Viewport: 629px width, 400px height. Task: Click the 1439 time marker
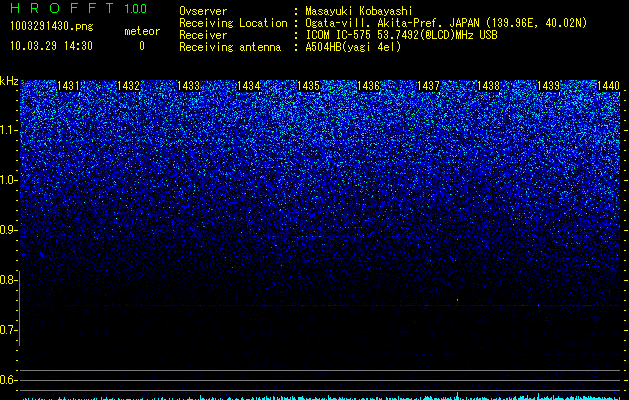548,86
